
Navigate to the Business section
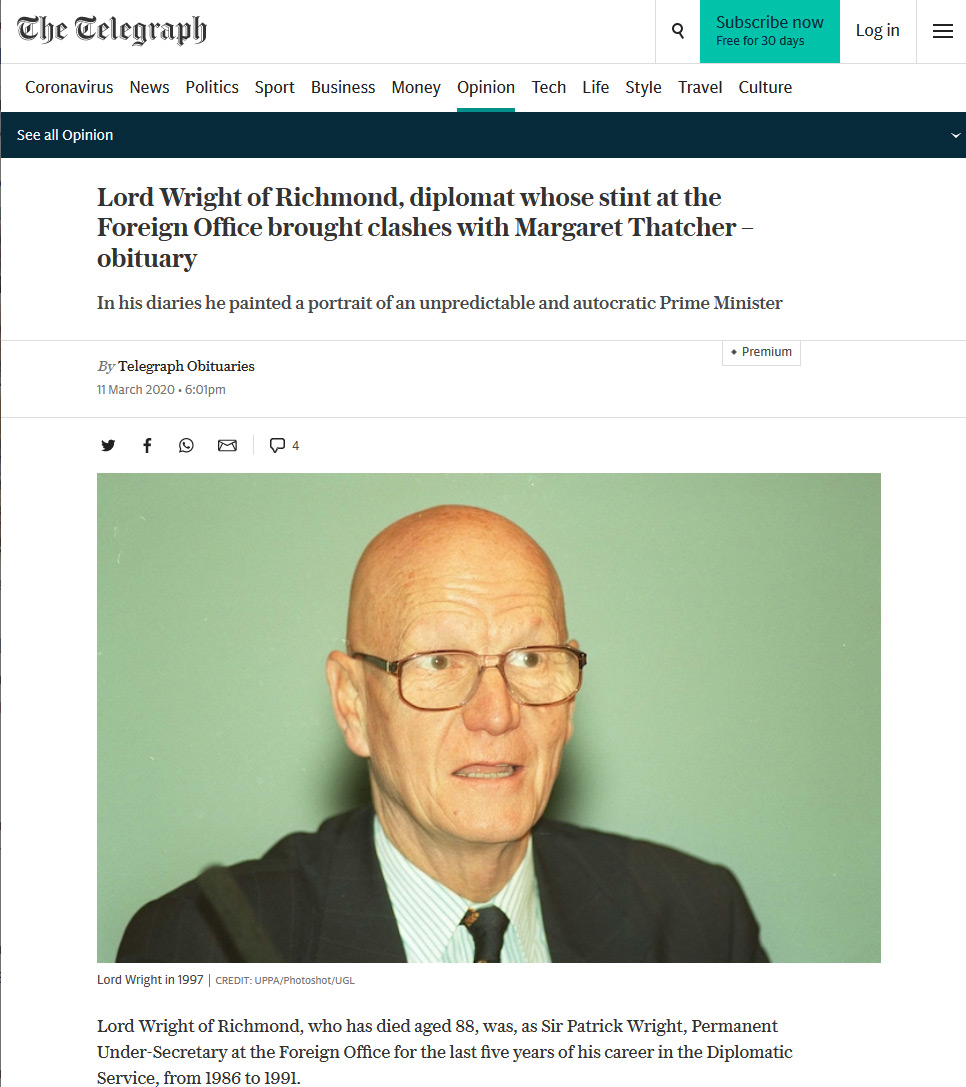click(343, 87)
